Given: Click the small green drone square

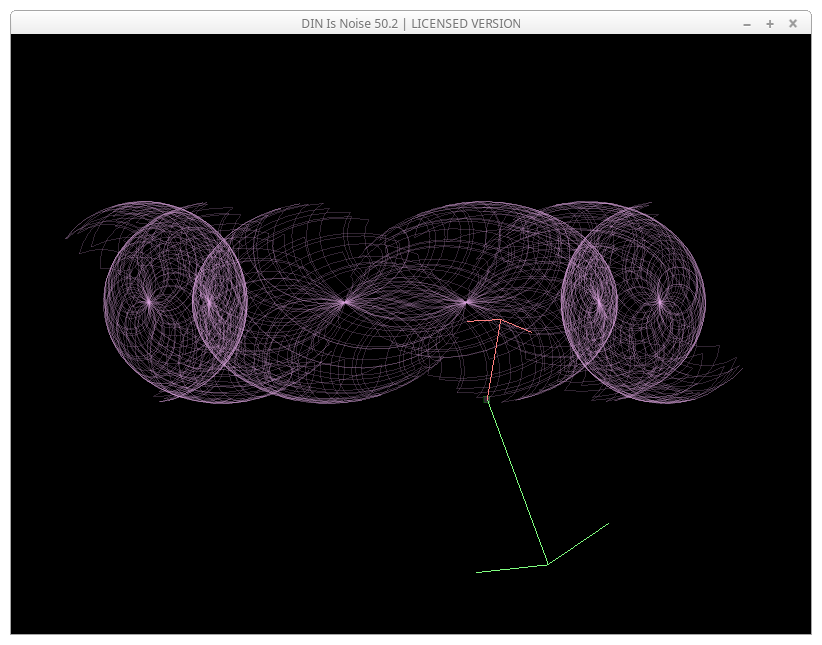Looking at the screenshot, I should tap(487, 399).
